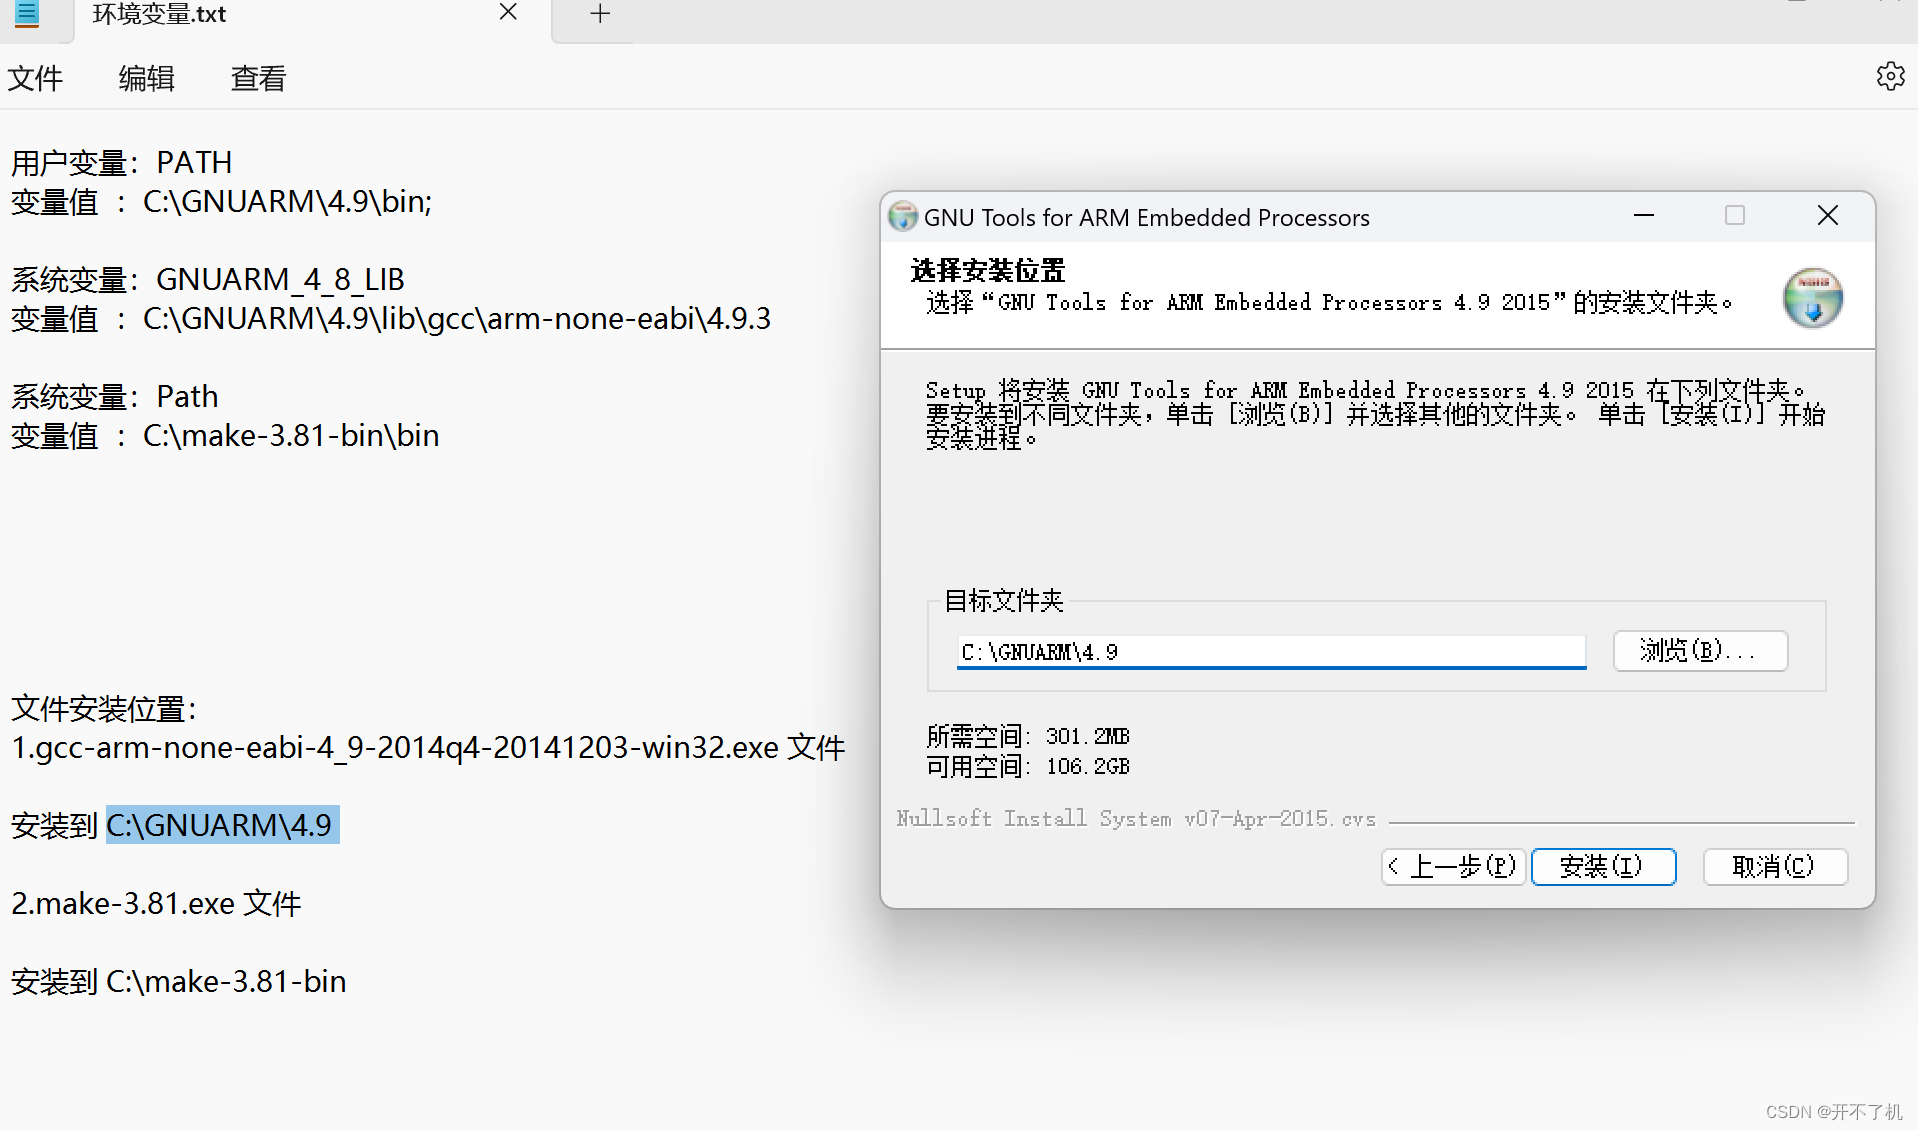Click the GNU Tools icon in the installer title bar
The height and width of the screenshot is (1130, 1918).
point(903,216)
